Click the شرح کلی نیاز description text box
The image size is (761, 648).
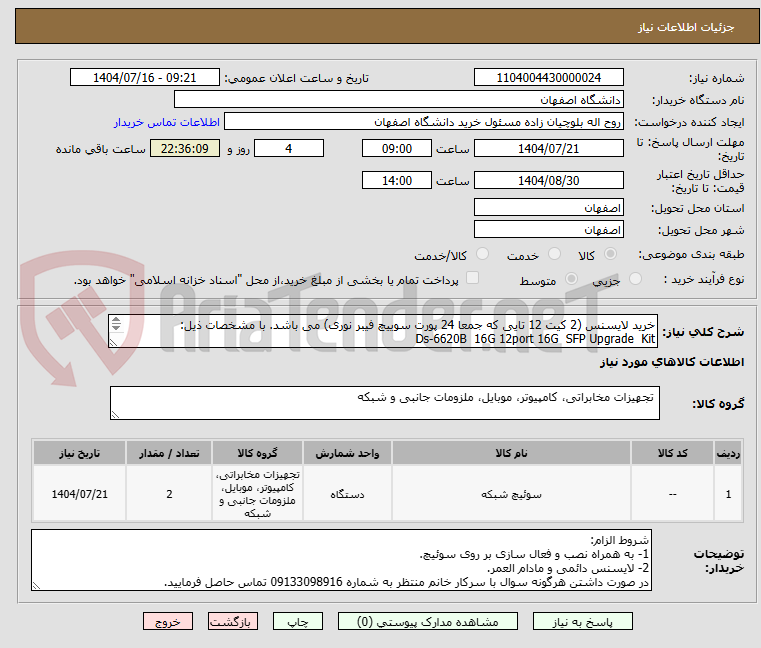coord(383,331)
